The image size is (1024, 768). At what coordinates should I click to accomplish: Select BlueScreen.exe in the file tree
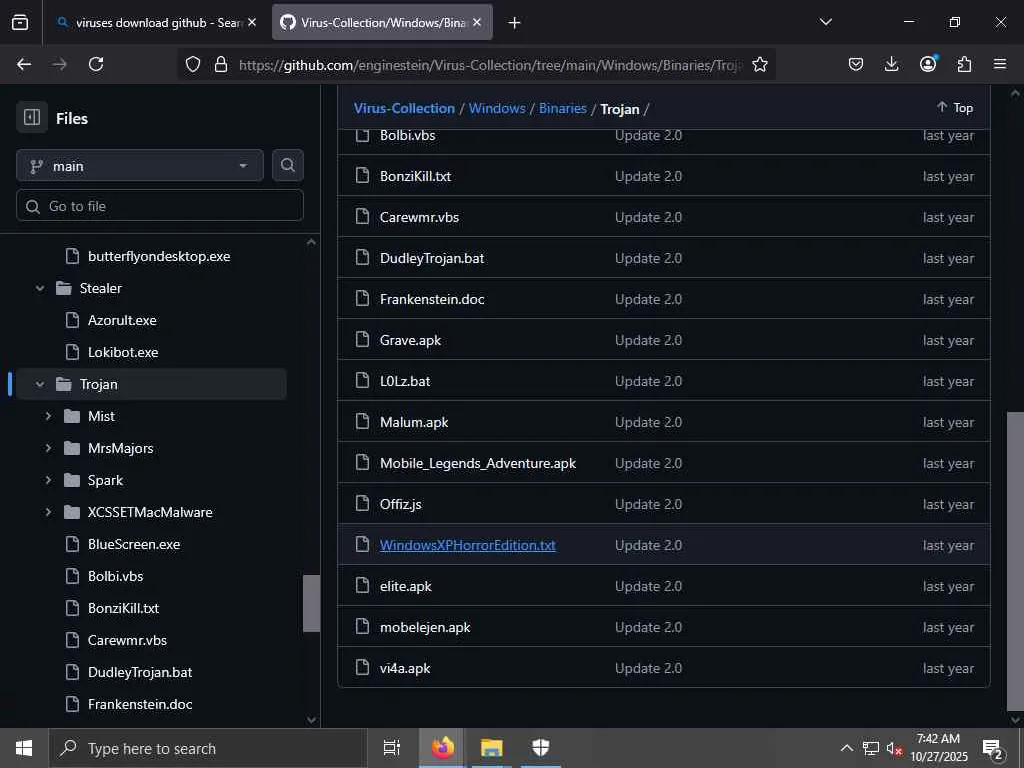[134, 544]
